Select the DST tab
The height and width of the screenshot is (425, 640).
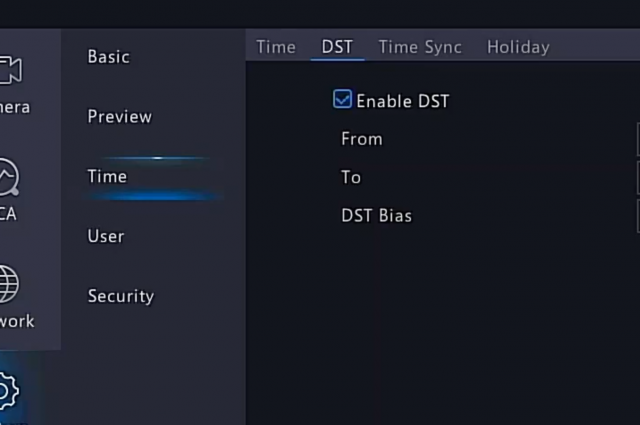pos(337,47)
